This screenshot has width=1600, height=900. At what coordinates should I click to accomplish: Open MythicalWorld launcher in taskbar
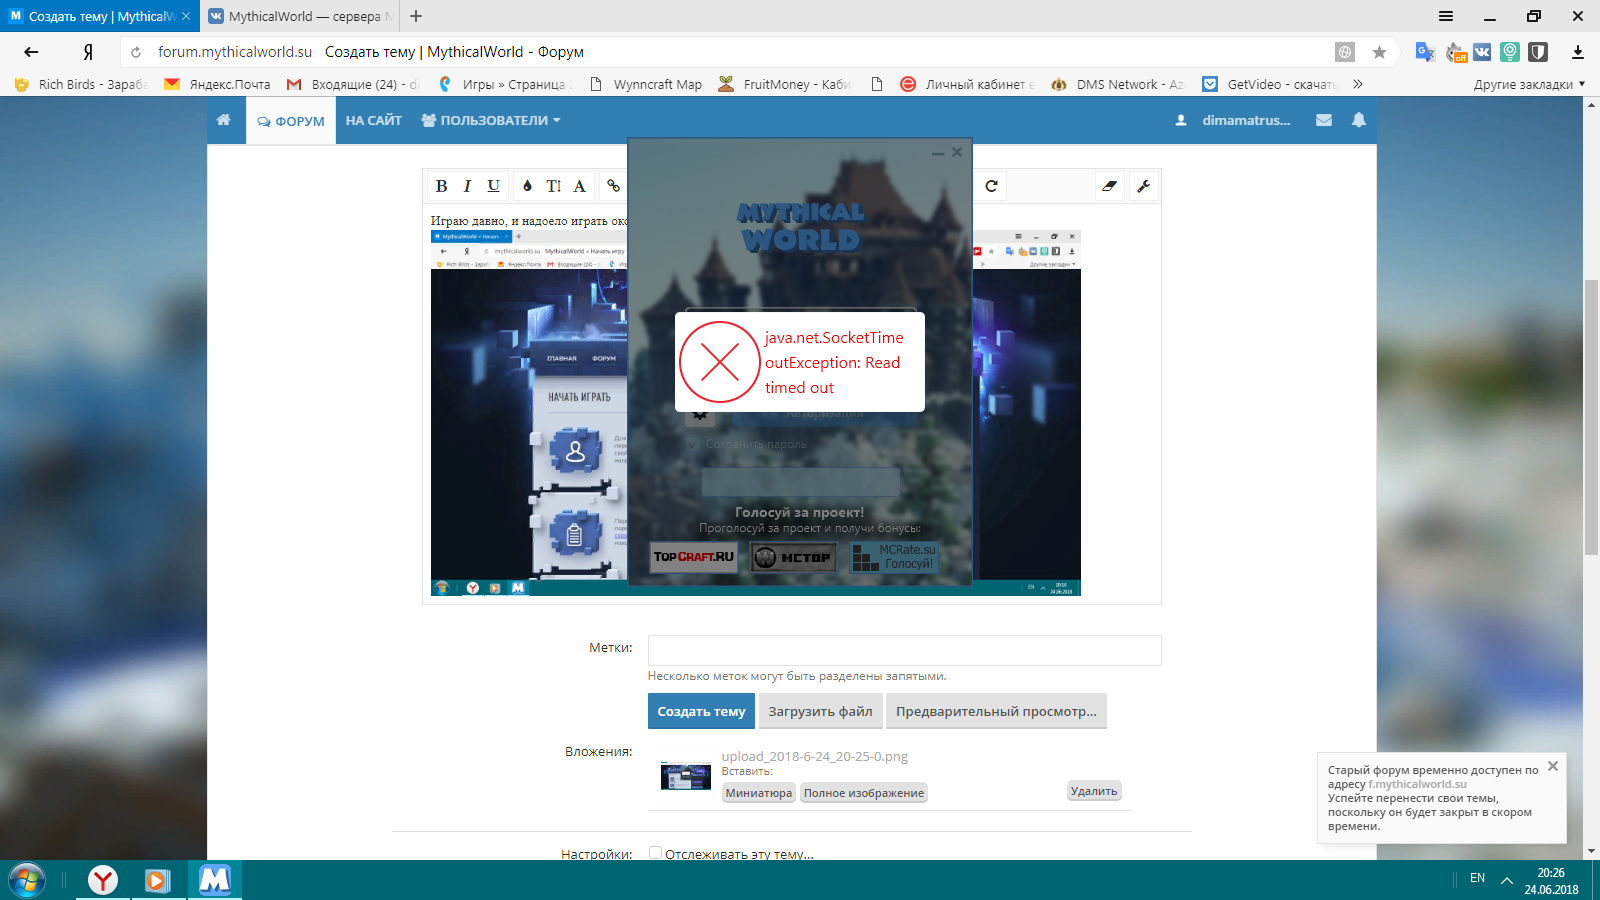(x=214, y=880)
